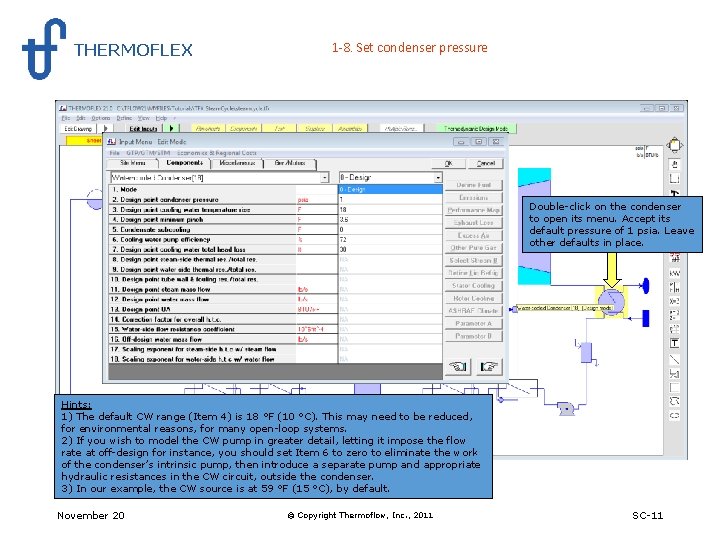Click the feedwater heater vessel icon
The height and width of the screenshot is (540, 720).
(586, 352)
